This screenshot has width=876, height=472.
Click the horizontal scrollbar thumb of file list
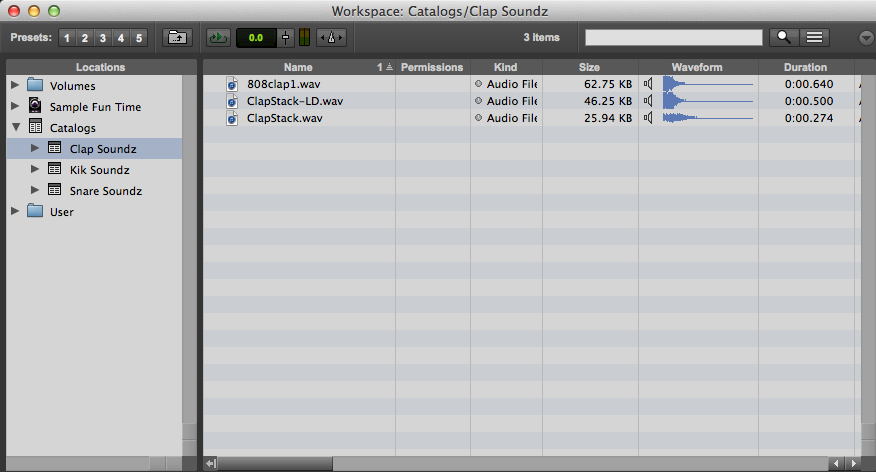(x=275, y=464)
